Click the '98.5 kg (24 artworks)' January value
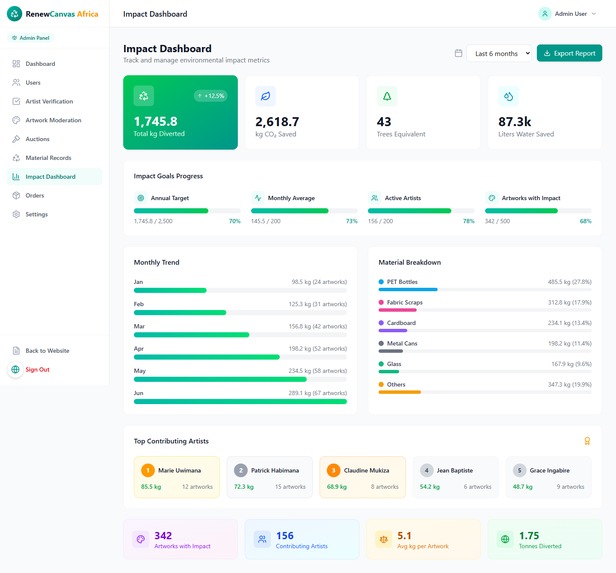 point(319,282)
